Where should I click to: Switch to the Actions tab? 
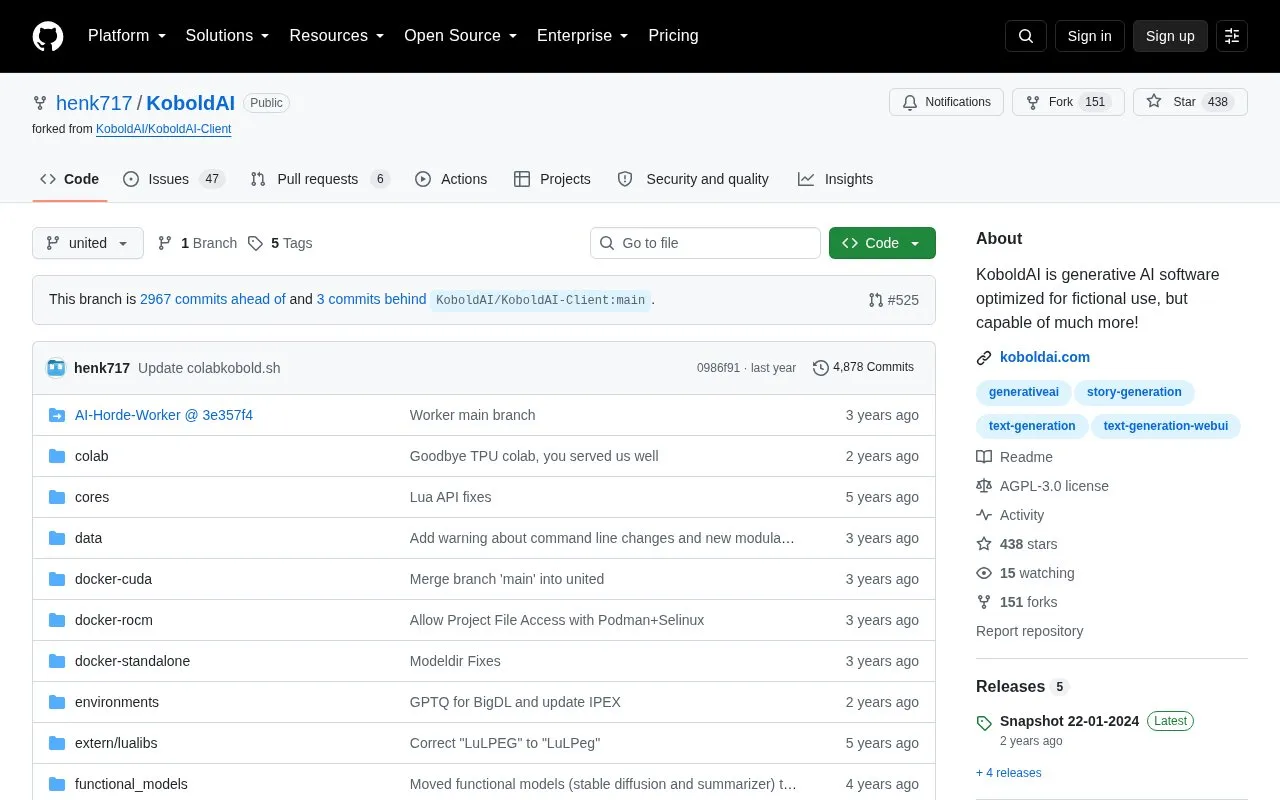pyautogui.click(x=451, y=179)
